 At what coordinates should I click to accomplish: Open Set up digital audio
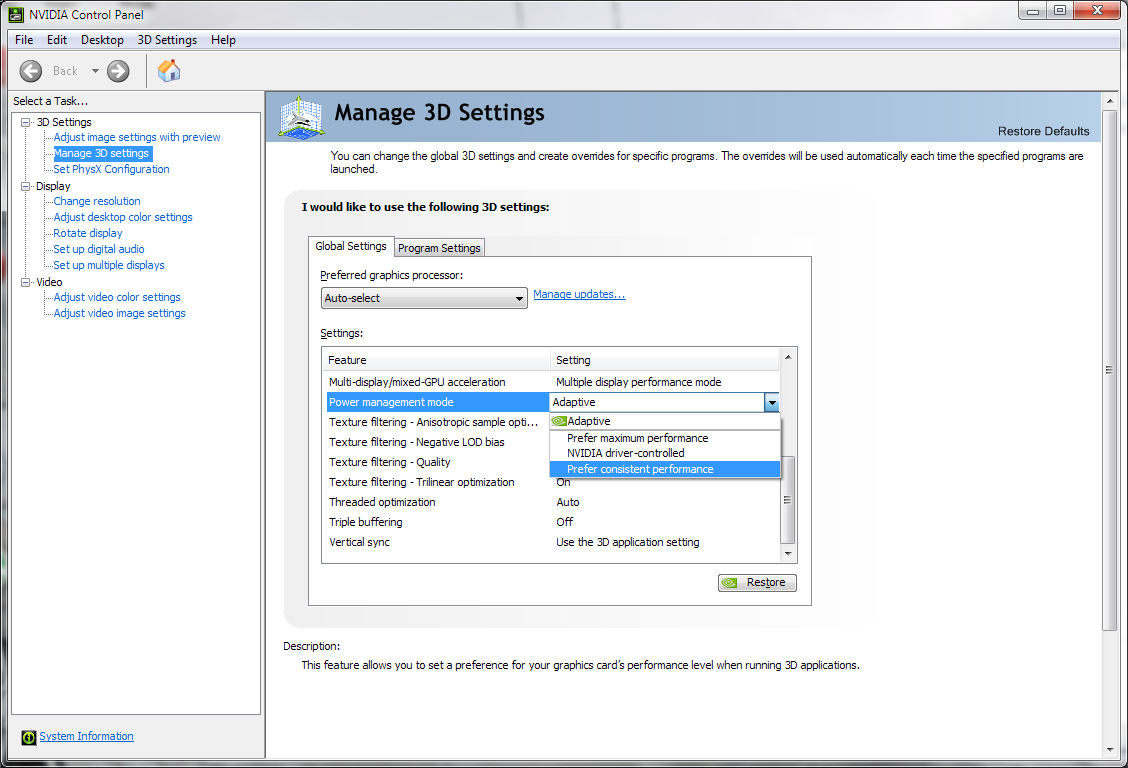(99, 249)
